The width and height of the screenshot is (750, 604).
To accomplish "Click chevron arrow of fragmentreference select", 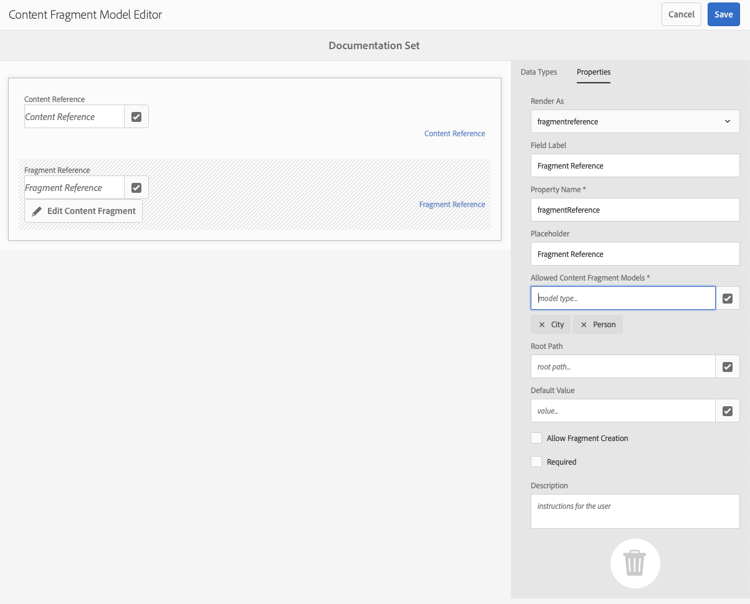I will coord(727,121).
